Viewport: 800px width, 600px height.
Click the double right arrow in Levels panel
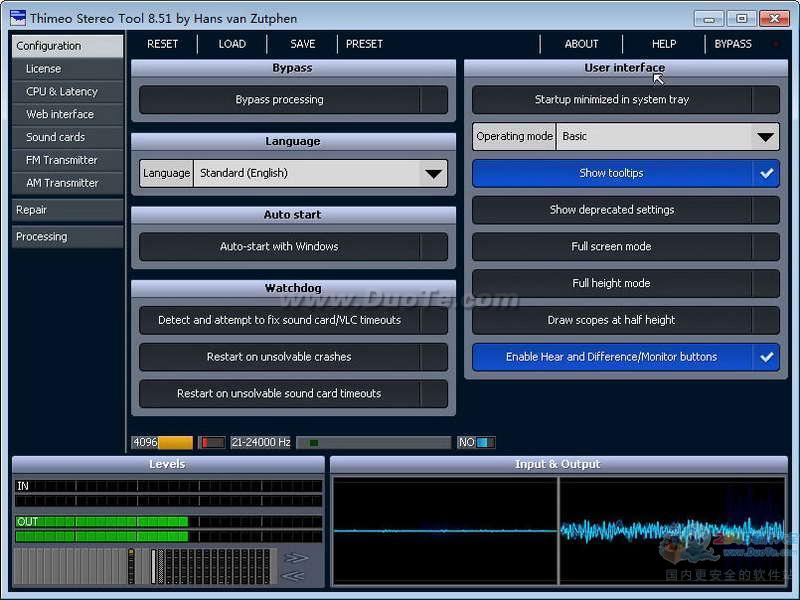coord(295,558)
